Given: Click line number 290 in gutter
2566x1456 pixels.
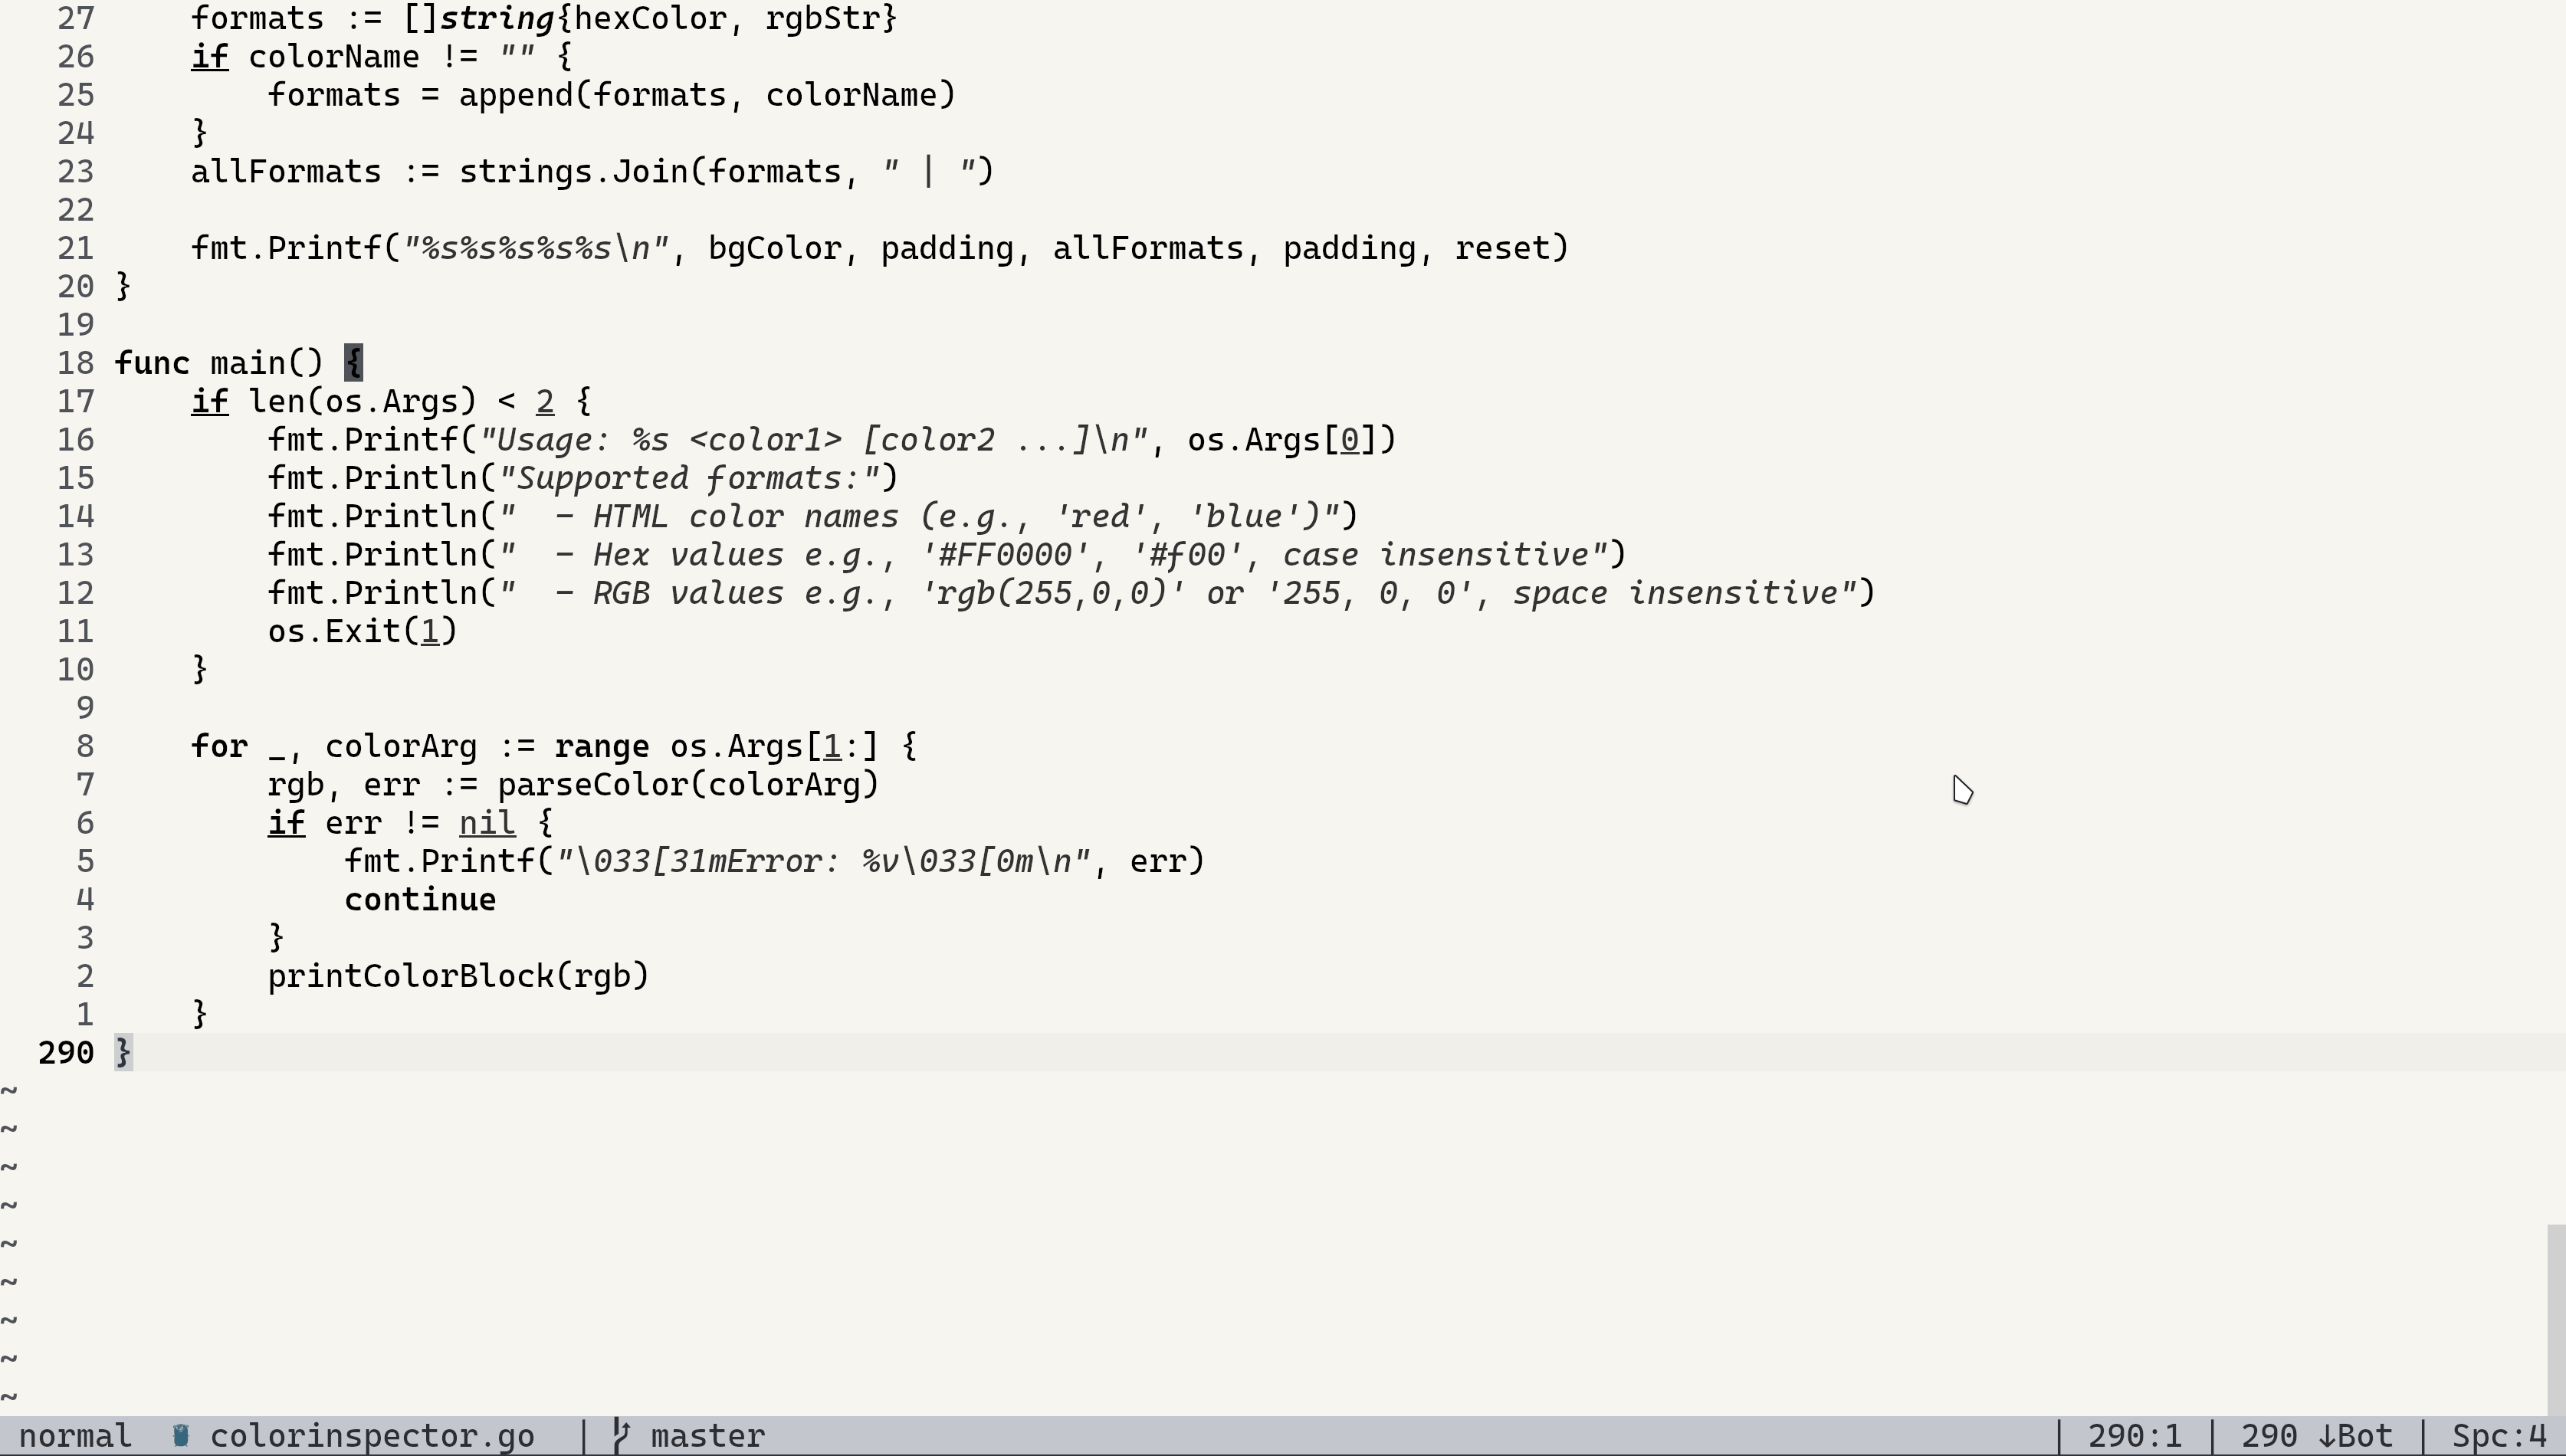Looking at the screenshot, I should [x=66, y=1052].
